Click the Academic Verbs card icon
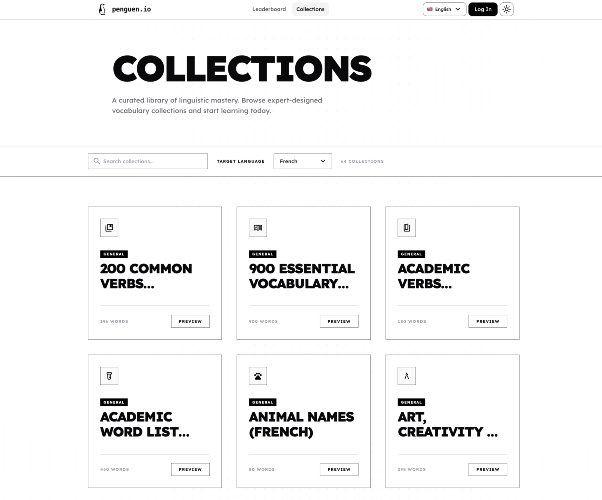 click(407, 228)
